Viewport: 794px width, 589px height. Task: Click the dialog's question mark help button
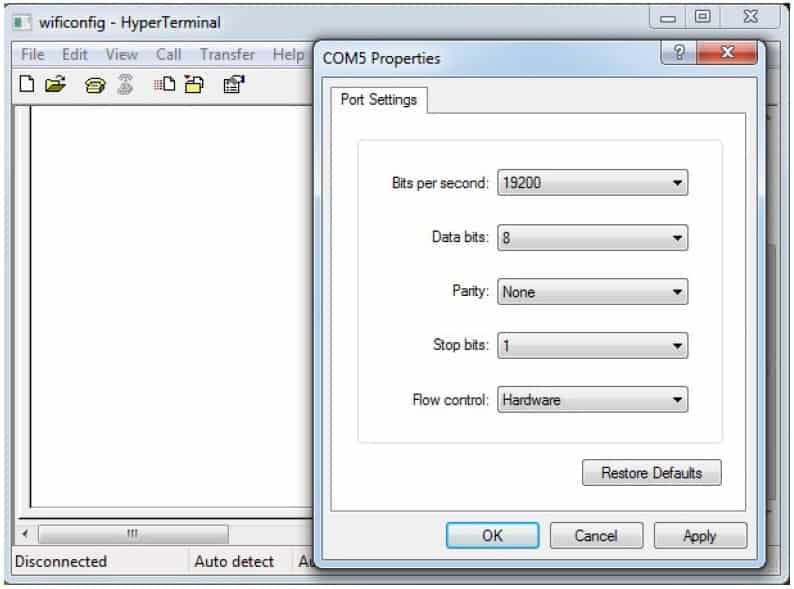679,54
